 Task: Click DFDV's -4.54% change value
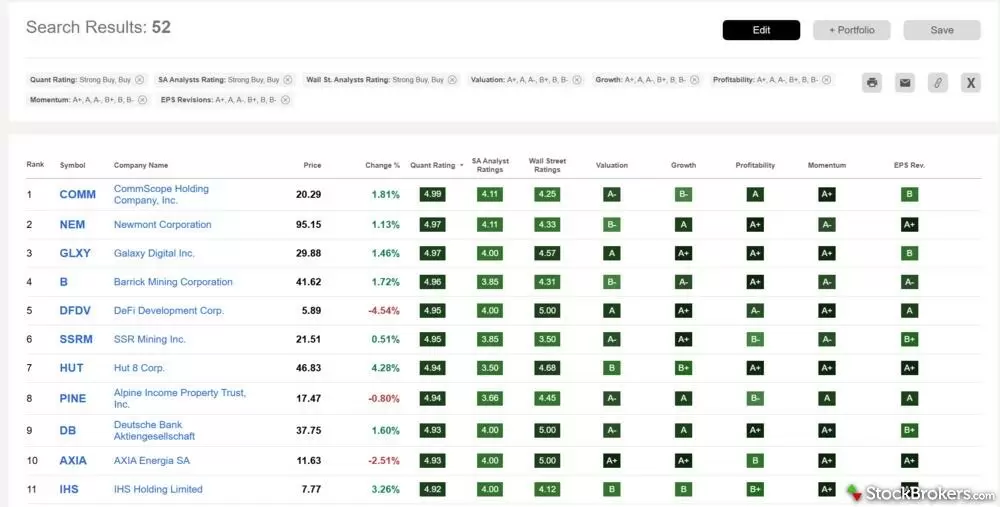(x=384, y=311)
